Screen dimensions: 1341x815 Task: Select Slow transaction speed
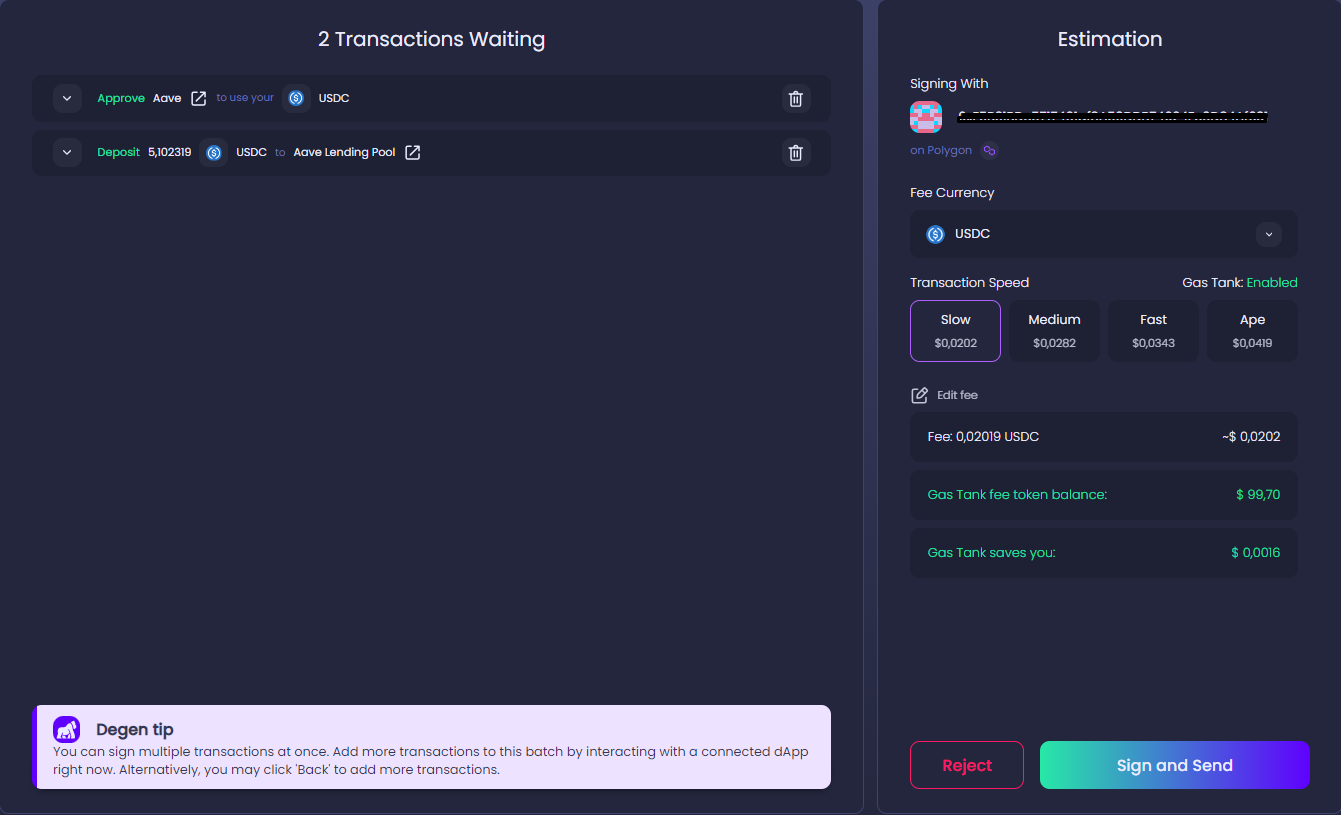click(955, 331)
